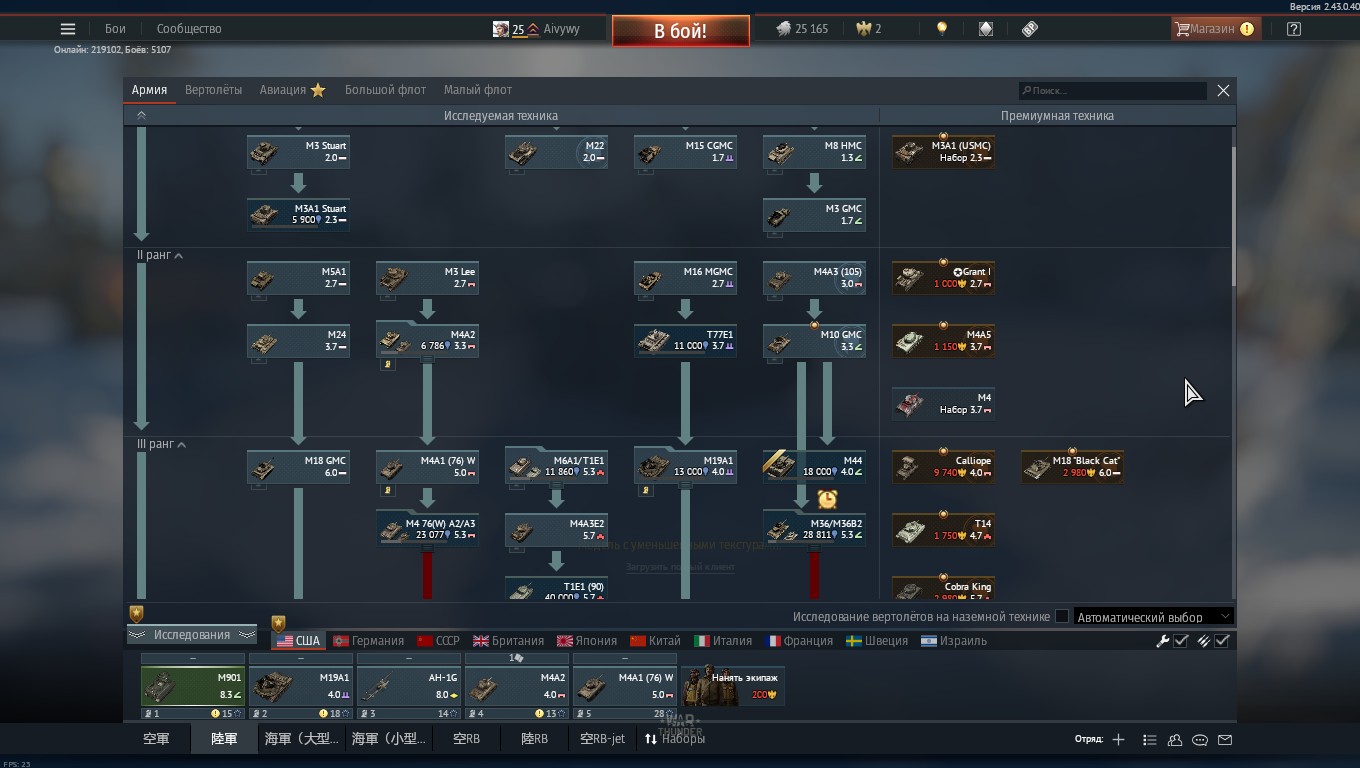Click the Golden Eagles balance 2
This screenshot has width=1360, height=768.
pyautogui.click(x=868, y=29)
